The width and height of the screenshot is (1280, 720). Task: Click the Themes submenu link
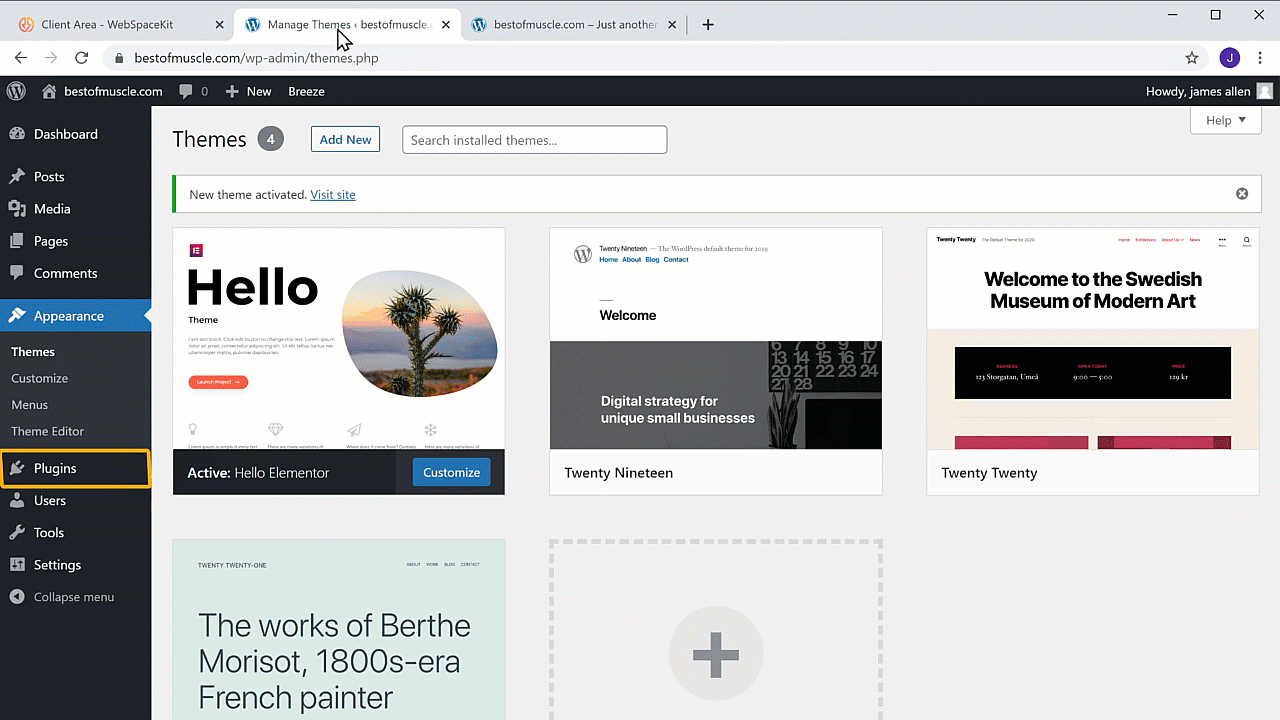pos(33,352)
